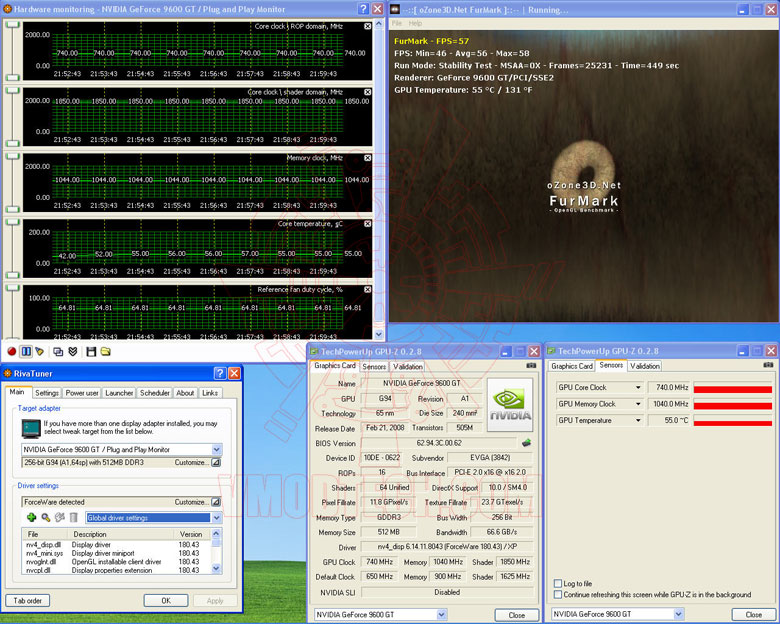Select the nv4_disp.dll row in driver list
Image resolution: width=780 pixels, height=624 pixels.
[112, 544]
